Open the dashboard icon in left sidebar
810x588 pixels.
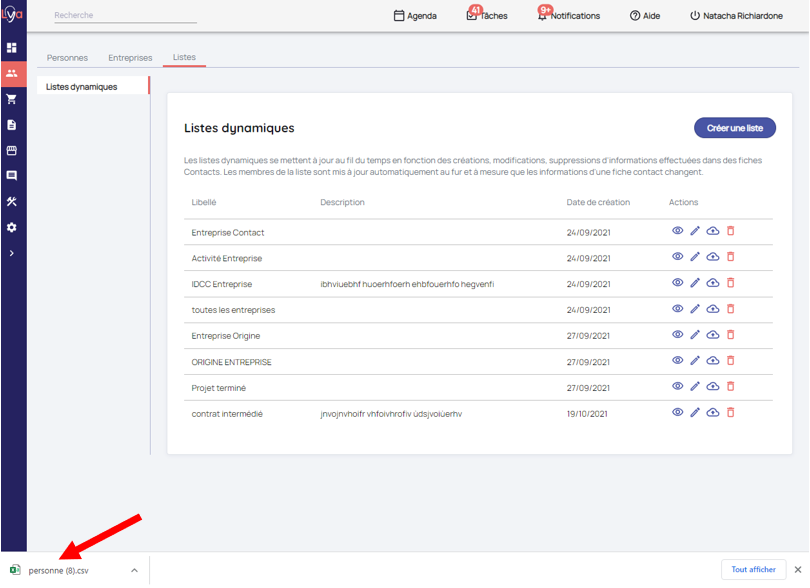click(12, 48)
